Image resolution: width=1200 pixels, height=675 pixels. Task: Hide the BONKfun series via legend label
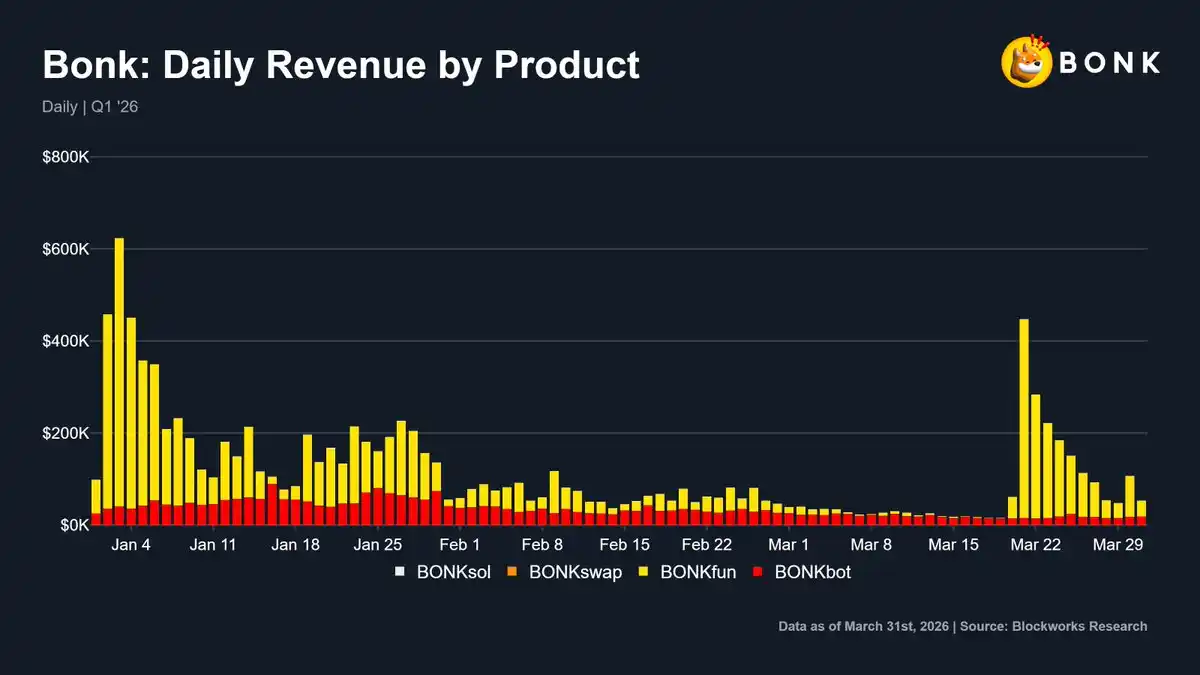point(698,573)
